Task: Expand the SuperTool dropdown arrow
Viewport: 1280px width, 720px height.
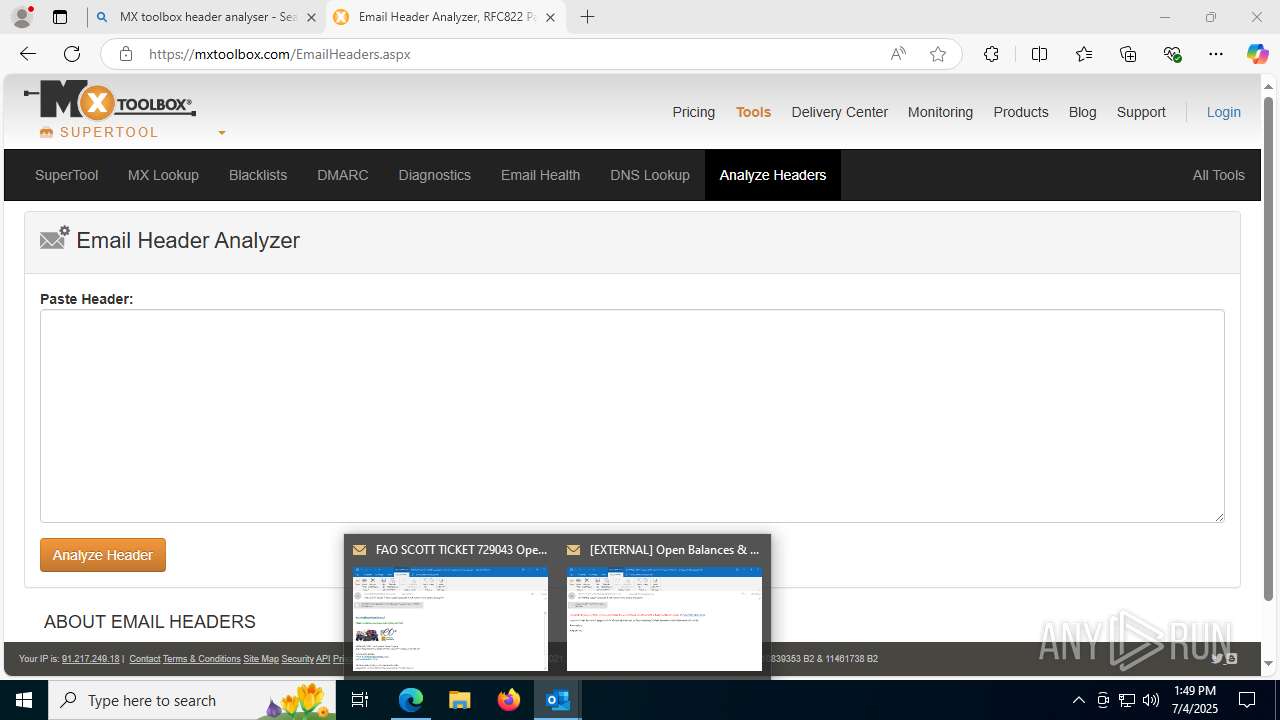Action: coord(222,132)
